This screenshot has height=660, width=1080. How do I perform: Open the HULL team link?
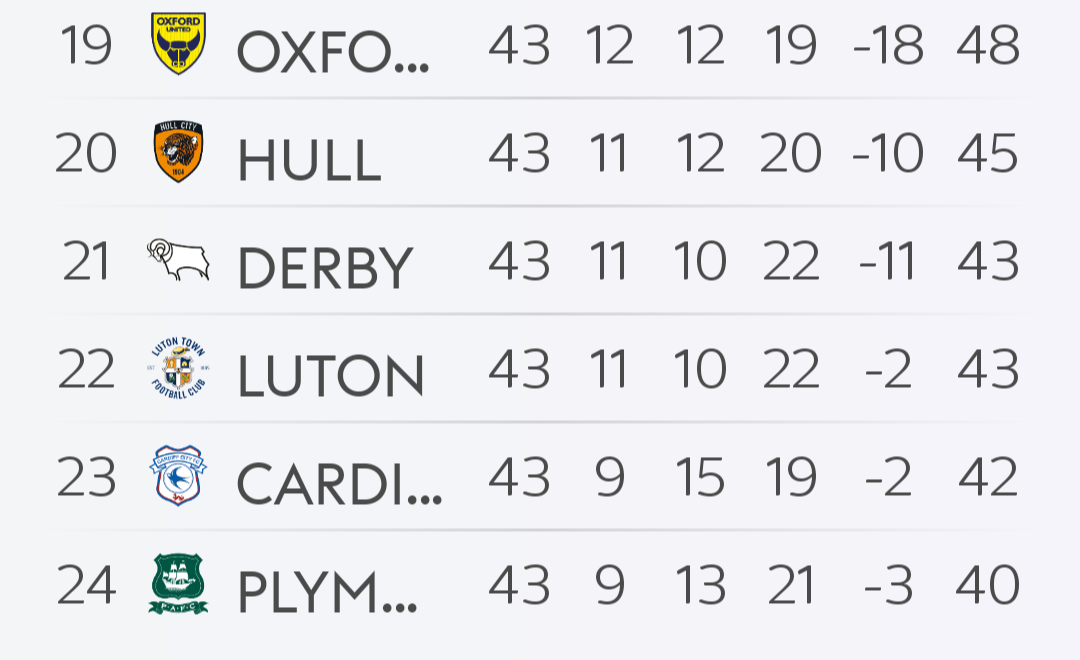[x=309, y=160]
